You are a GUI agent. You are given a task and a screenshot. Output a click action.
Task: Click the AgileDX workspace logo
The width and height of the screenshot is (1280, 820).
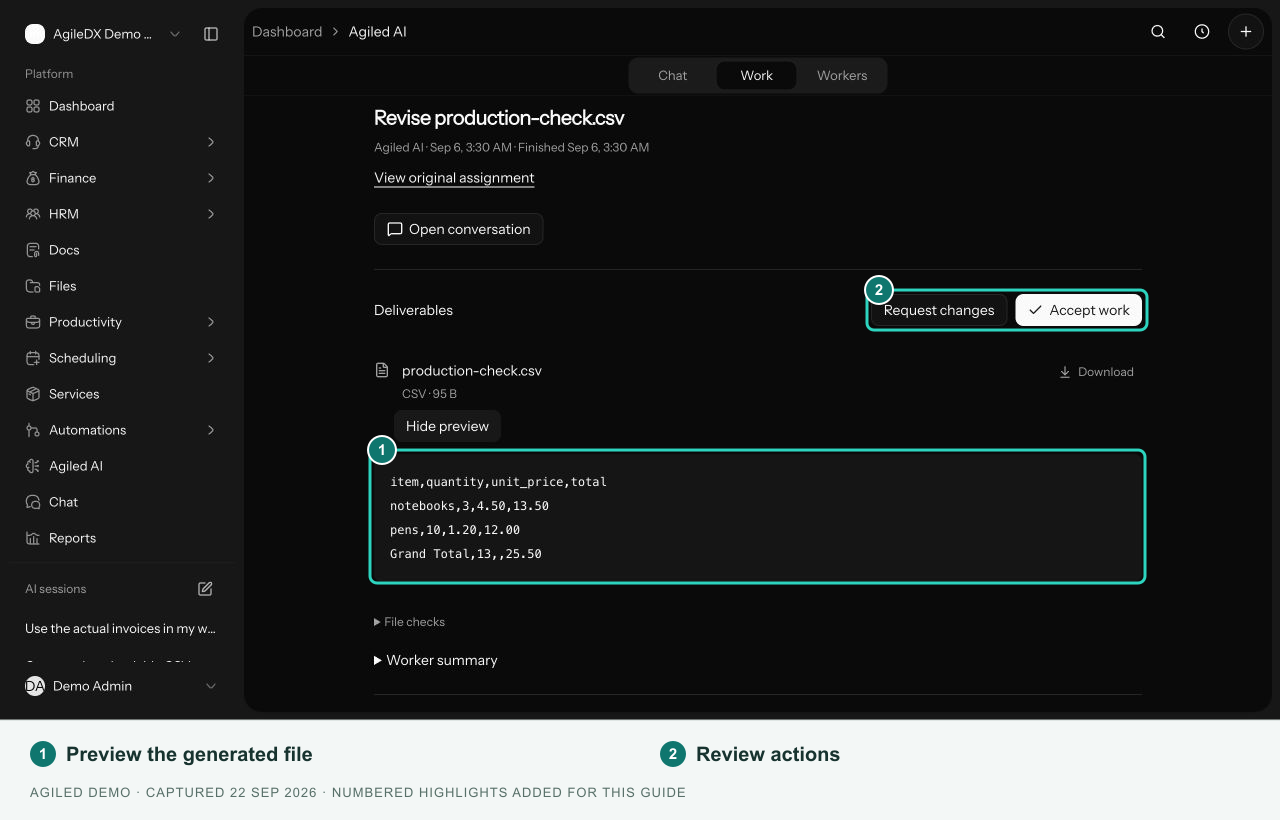coord(35,34)
